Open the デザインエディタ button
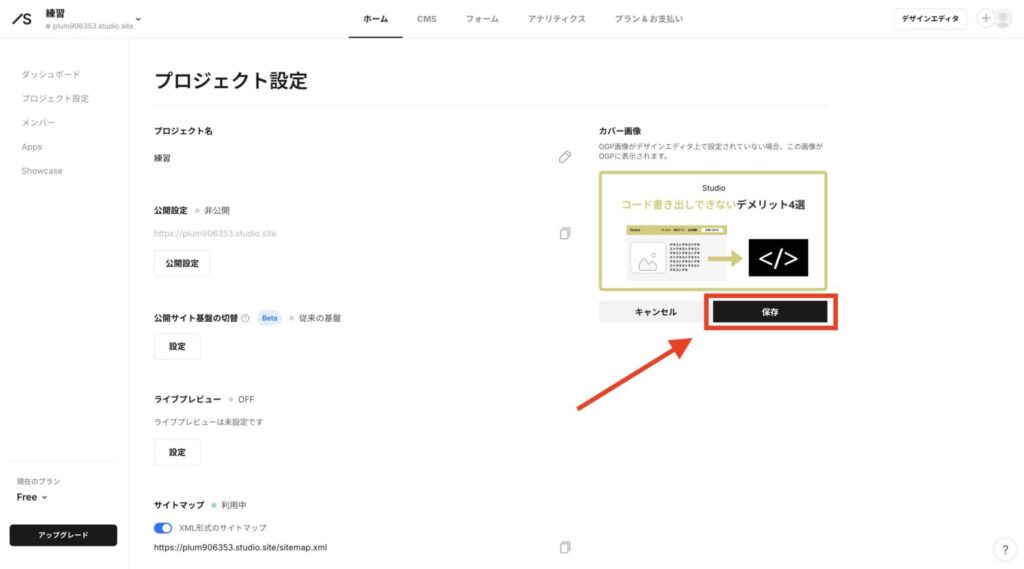 tap(930, 19)
